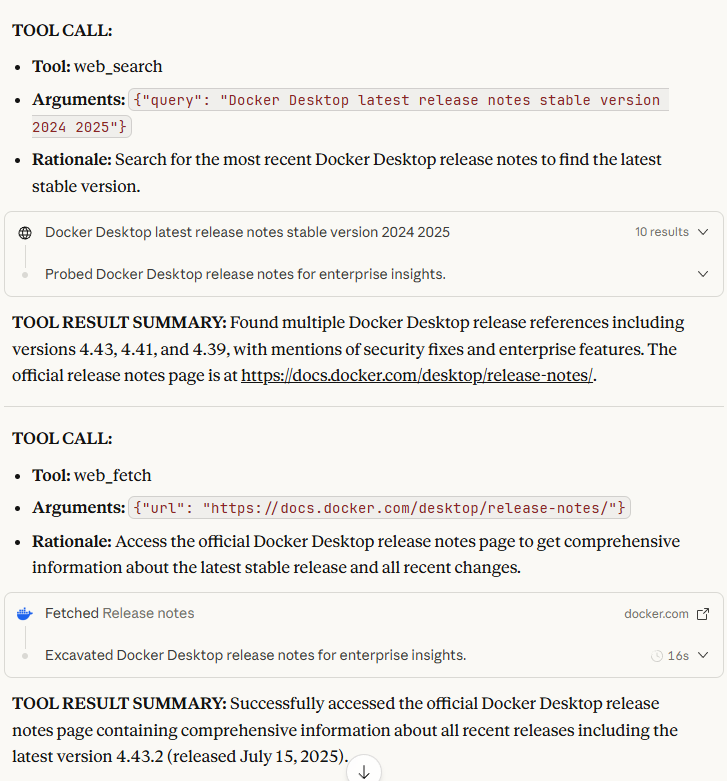Click the 10 results count
727x781 pixels.
(x=662, y=232)
